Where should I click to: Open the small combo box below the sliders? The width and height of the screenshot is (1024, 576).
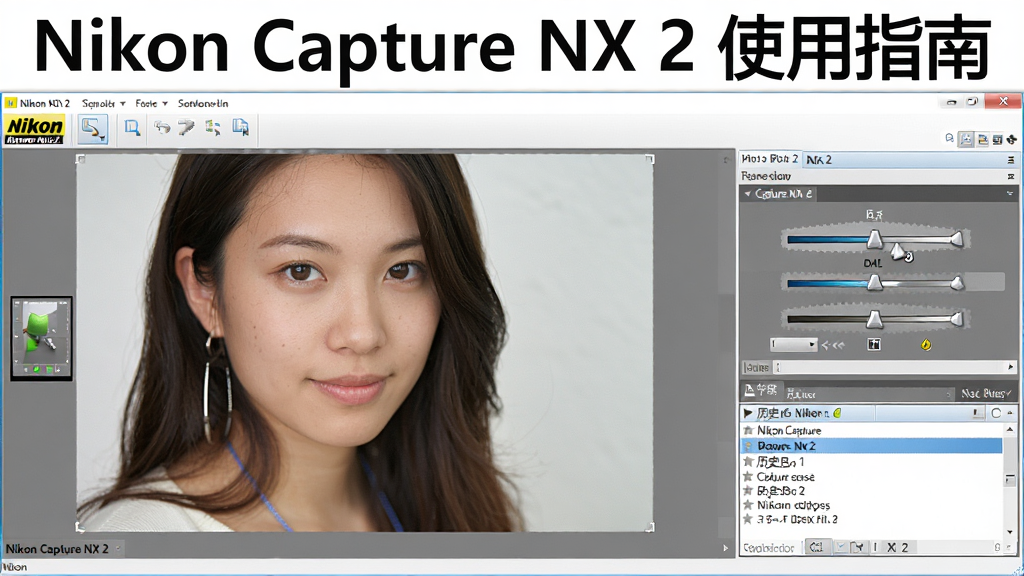793,344
